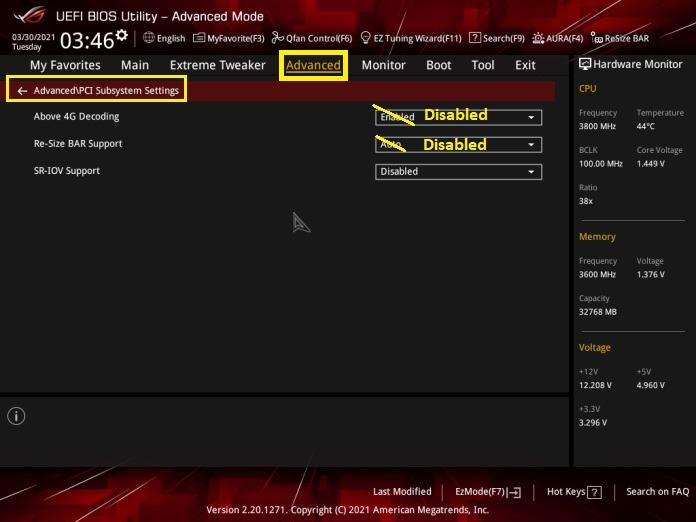Open AURA(F4) lighting settings
696x522 pixels.
(558, 38)
